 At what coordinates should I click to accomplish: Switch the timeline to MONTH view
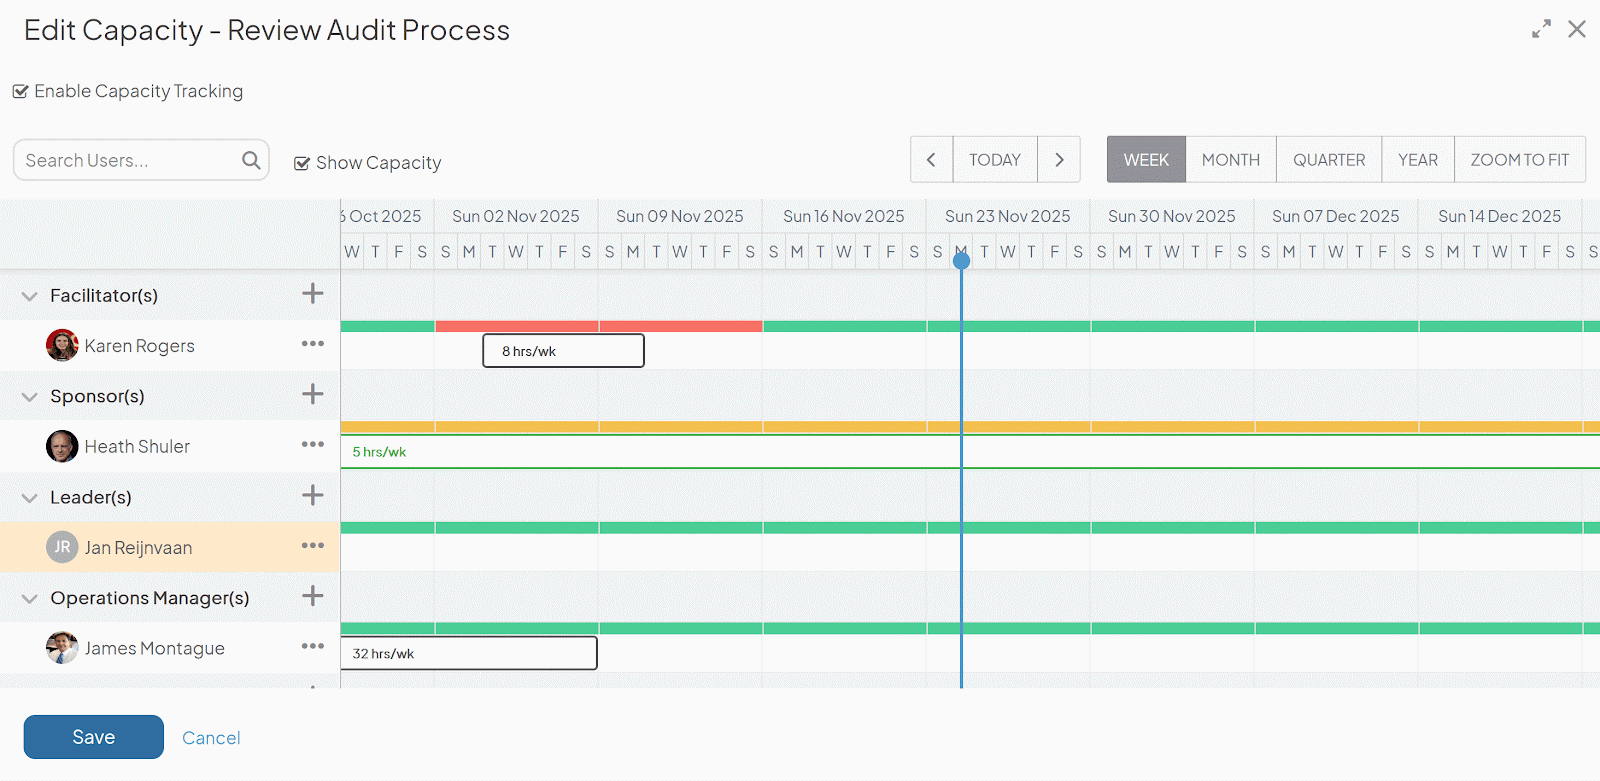pyautogui.click(x=1230, y=160)
